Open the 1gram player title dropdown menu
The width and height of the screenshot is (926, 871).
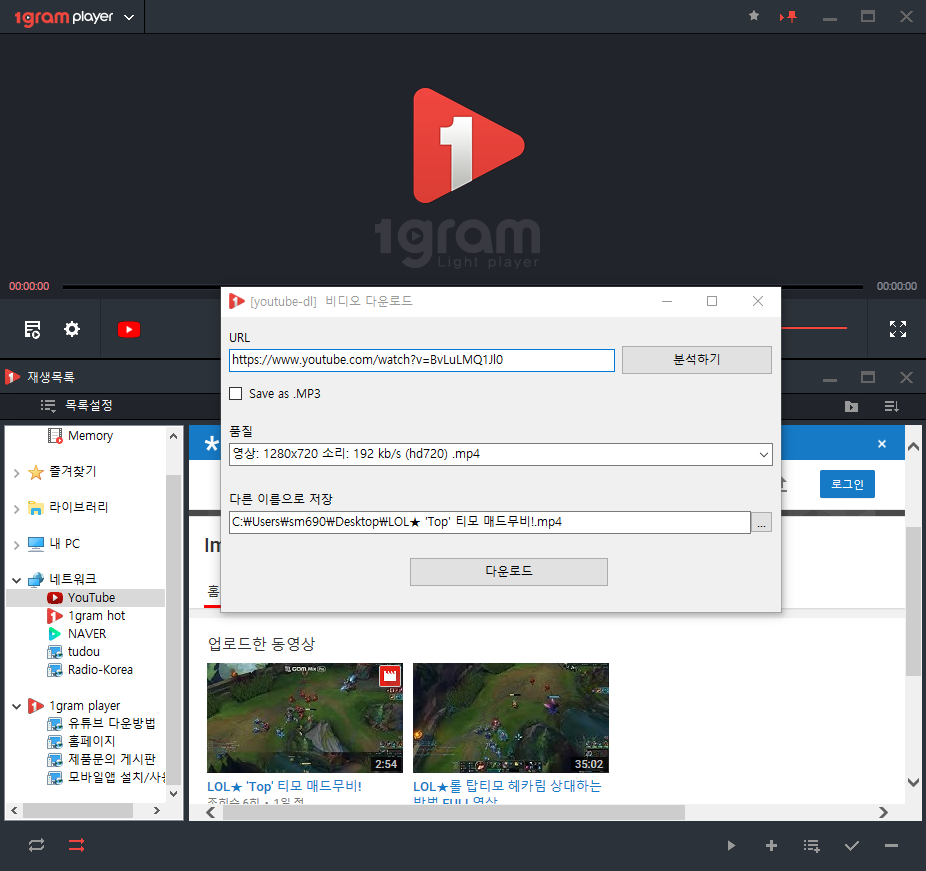[129, 17]
